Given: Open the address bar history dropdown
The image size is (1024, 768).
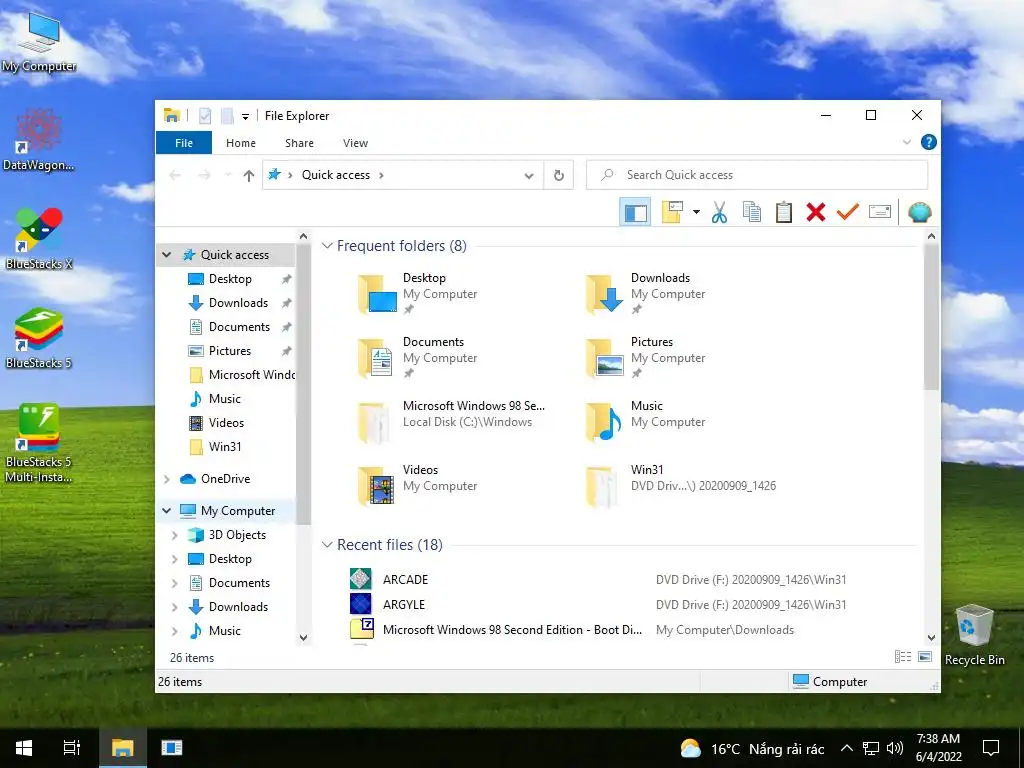Looking at the screenshot, I should (529, 176).
